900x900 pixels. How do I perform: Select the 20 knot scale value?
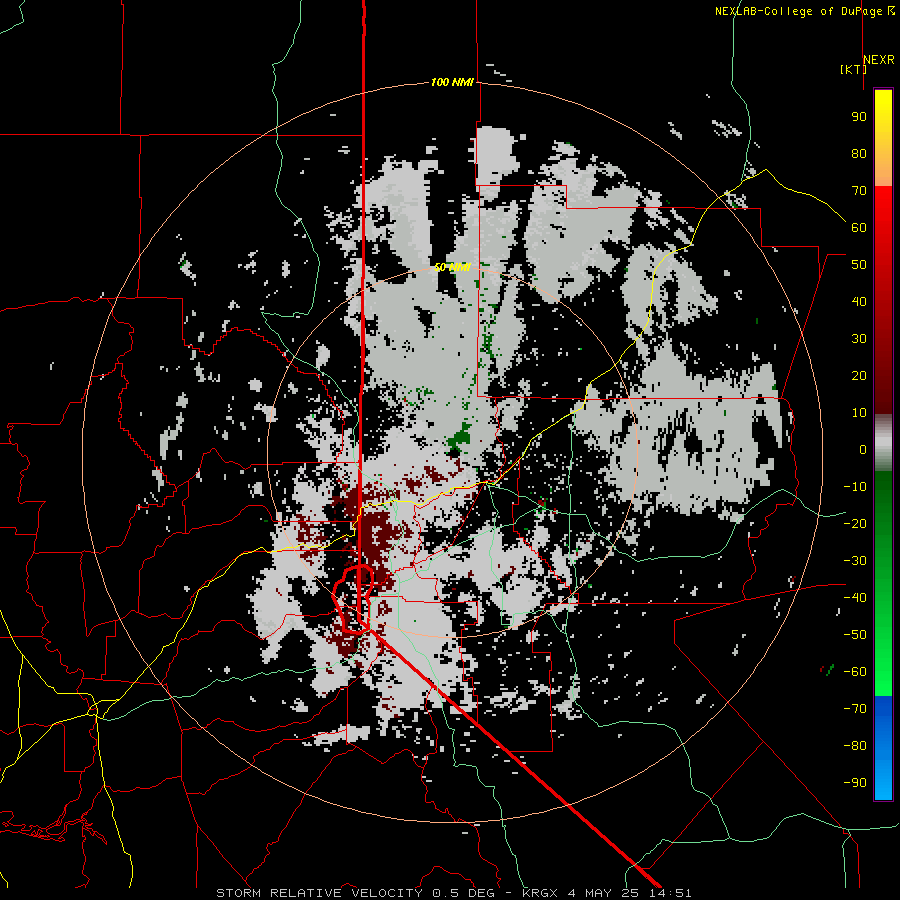pos(859,376)
